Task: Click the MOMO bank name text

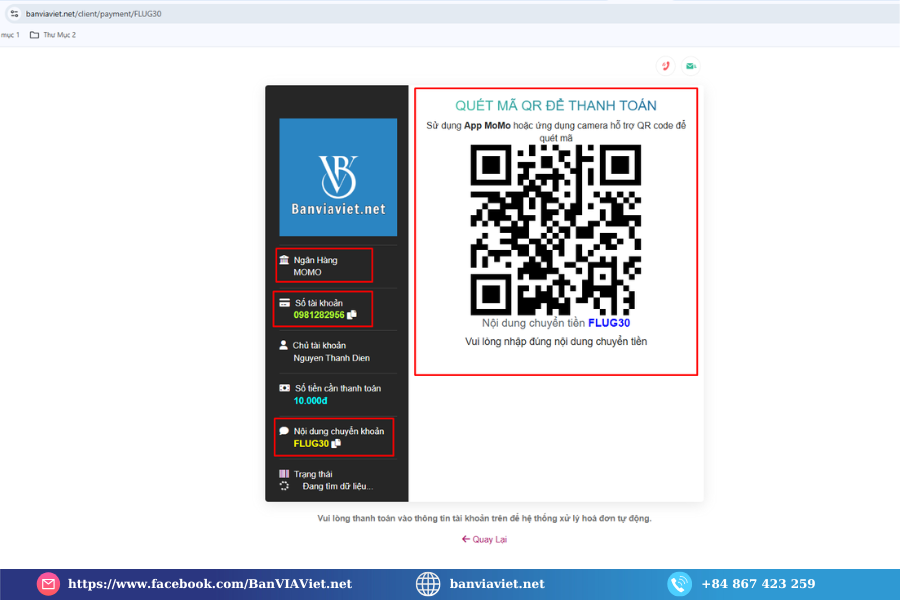Action: 308,272
